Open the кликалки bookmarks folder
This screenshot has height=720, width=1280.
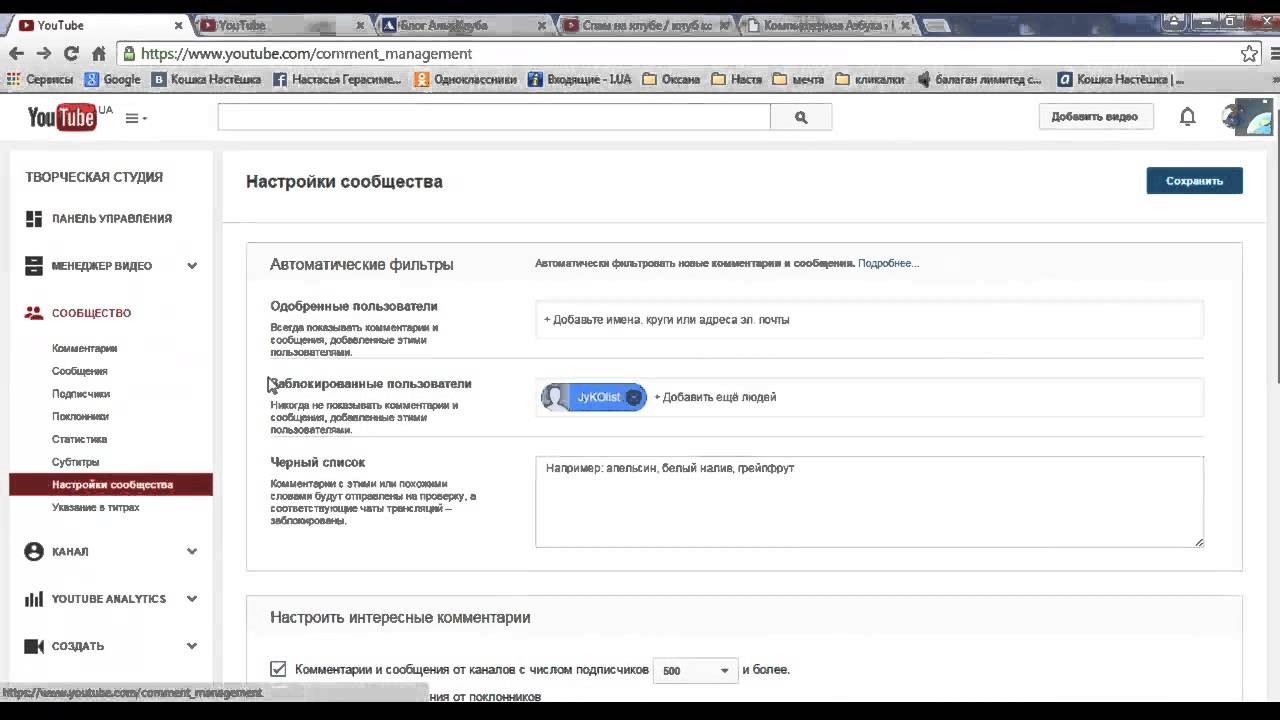[x=870, y=79]
